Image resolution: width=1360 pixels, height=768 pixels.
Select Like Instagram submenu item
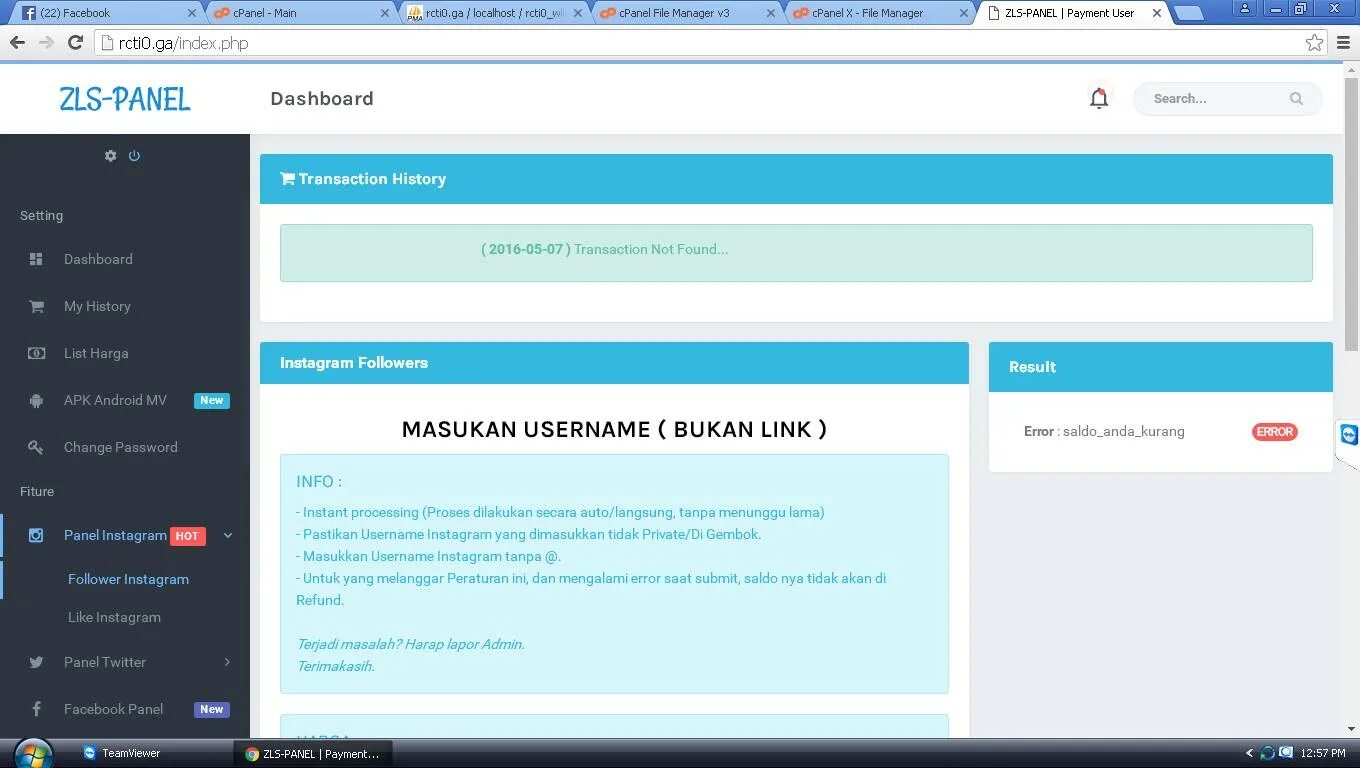pyautogui.click(x=114, y=617)
